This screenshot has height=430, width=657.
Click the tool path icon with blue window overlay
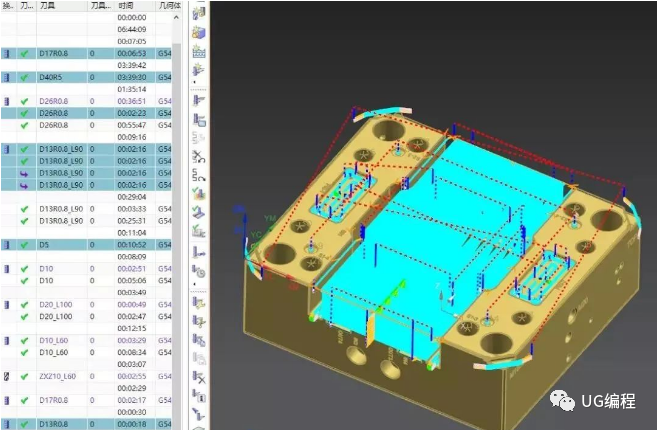pos(199,120)
